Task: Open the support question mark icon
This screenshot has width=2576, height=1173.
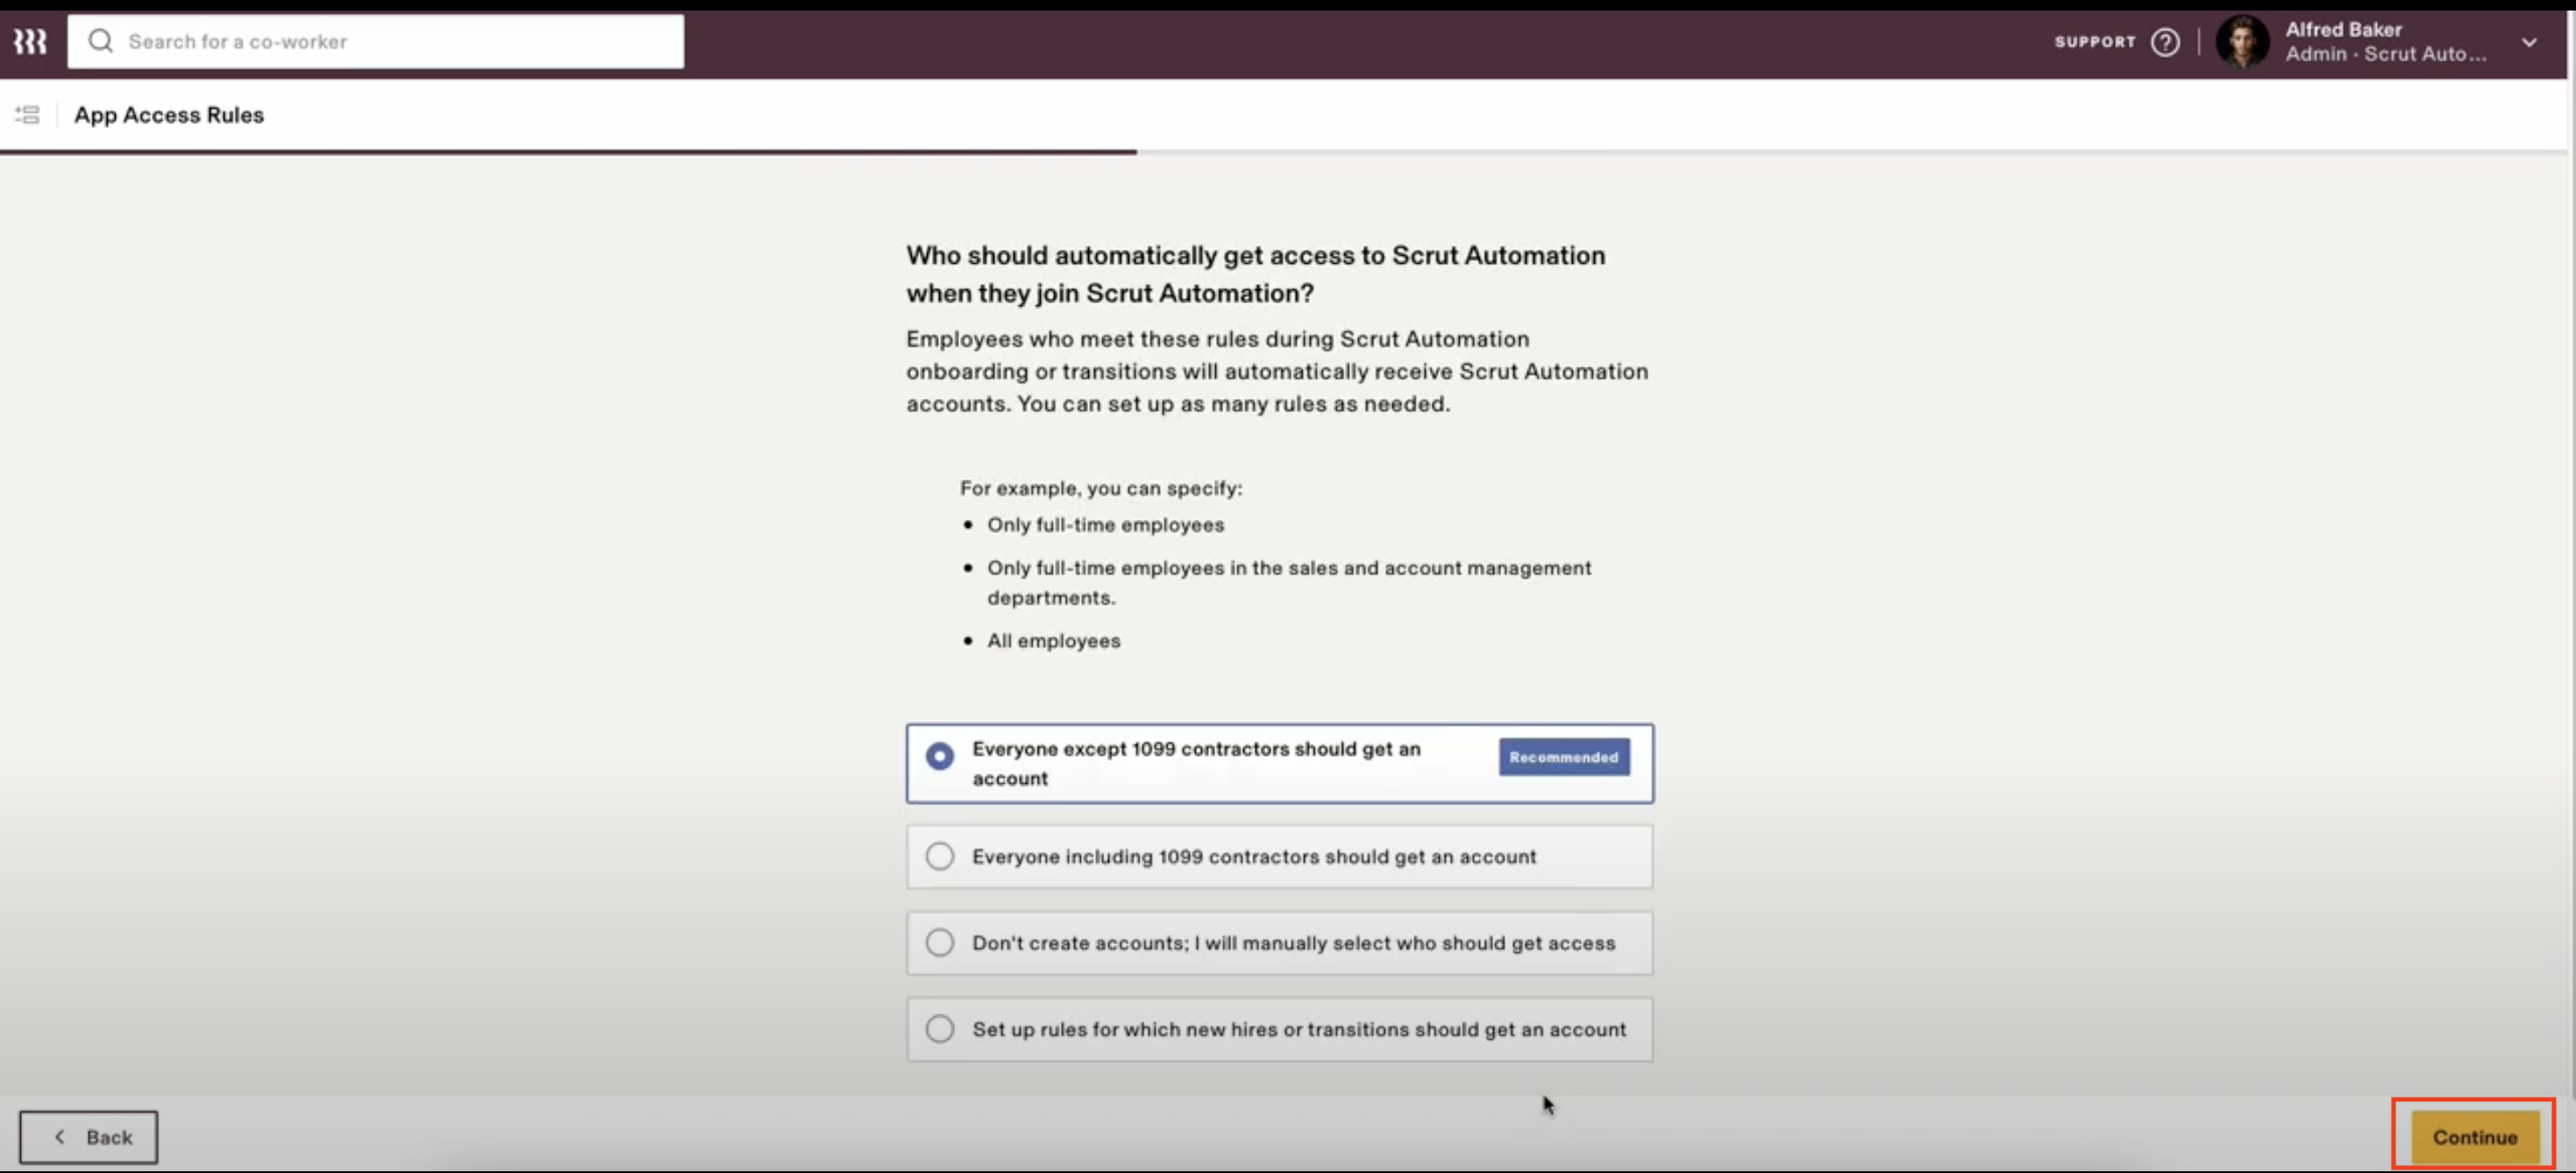Action: tap(2165, 42)
